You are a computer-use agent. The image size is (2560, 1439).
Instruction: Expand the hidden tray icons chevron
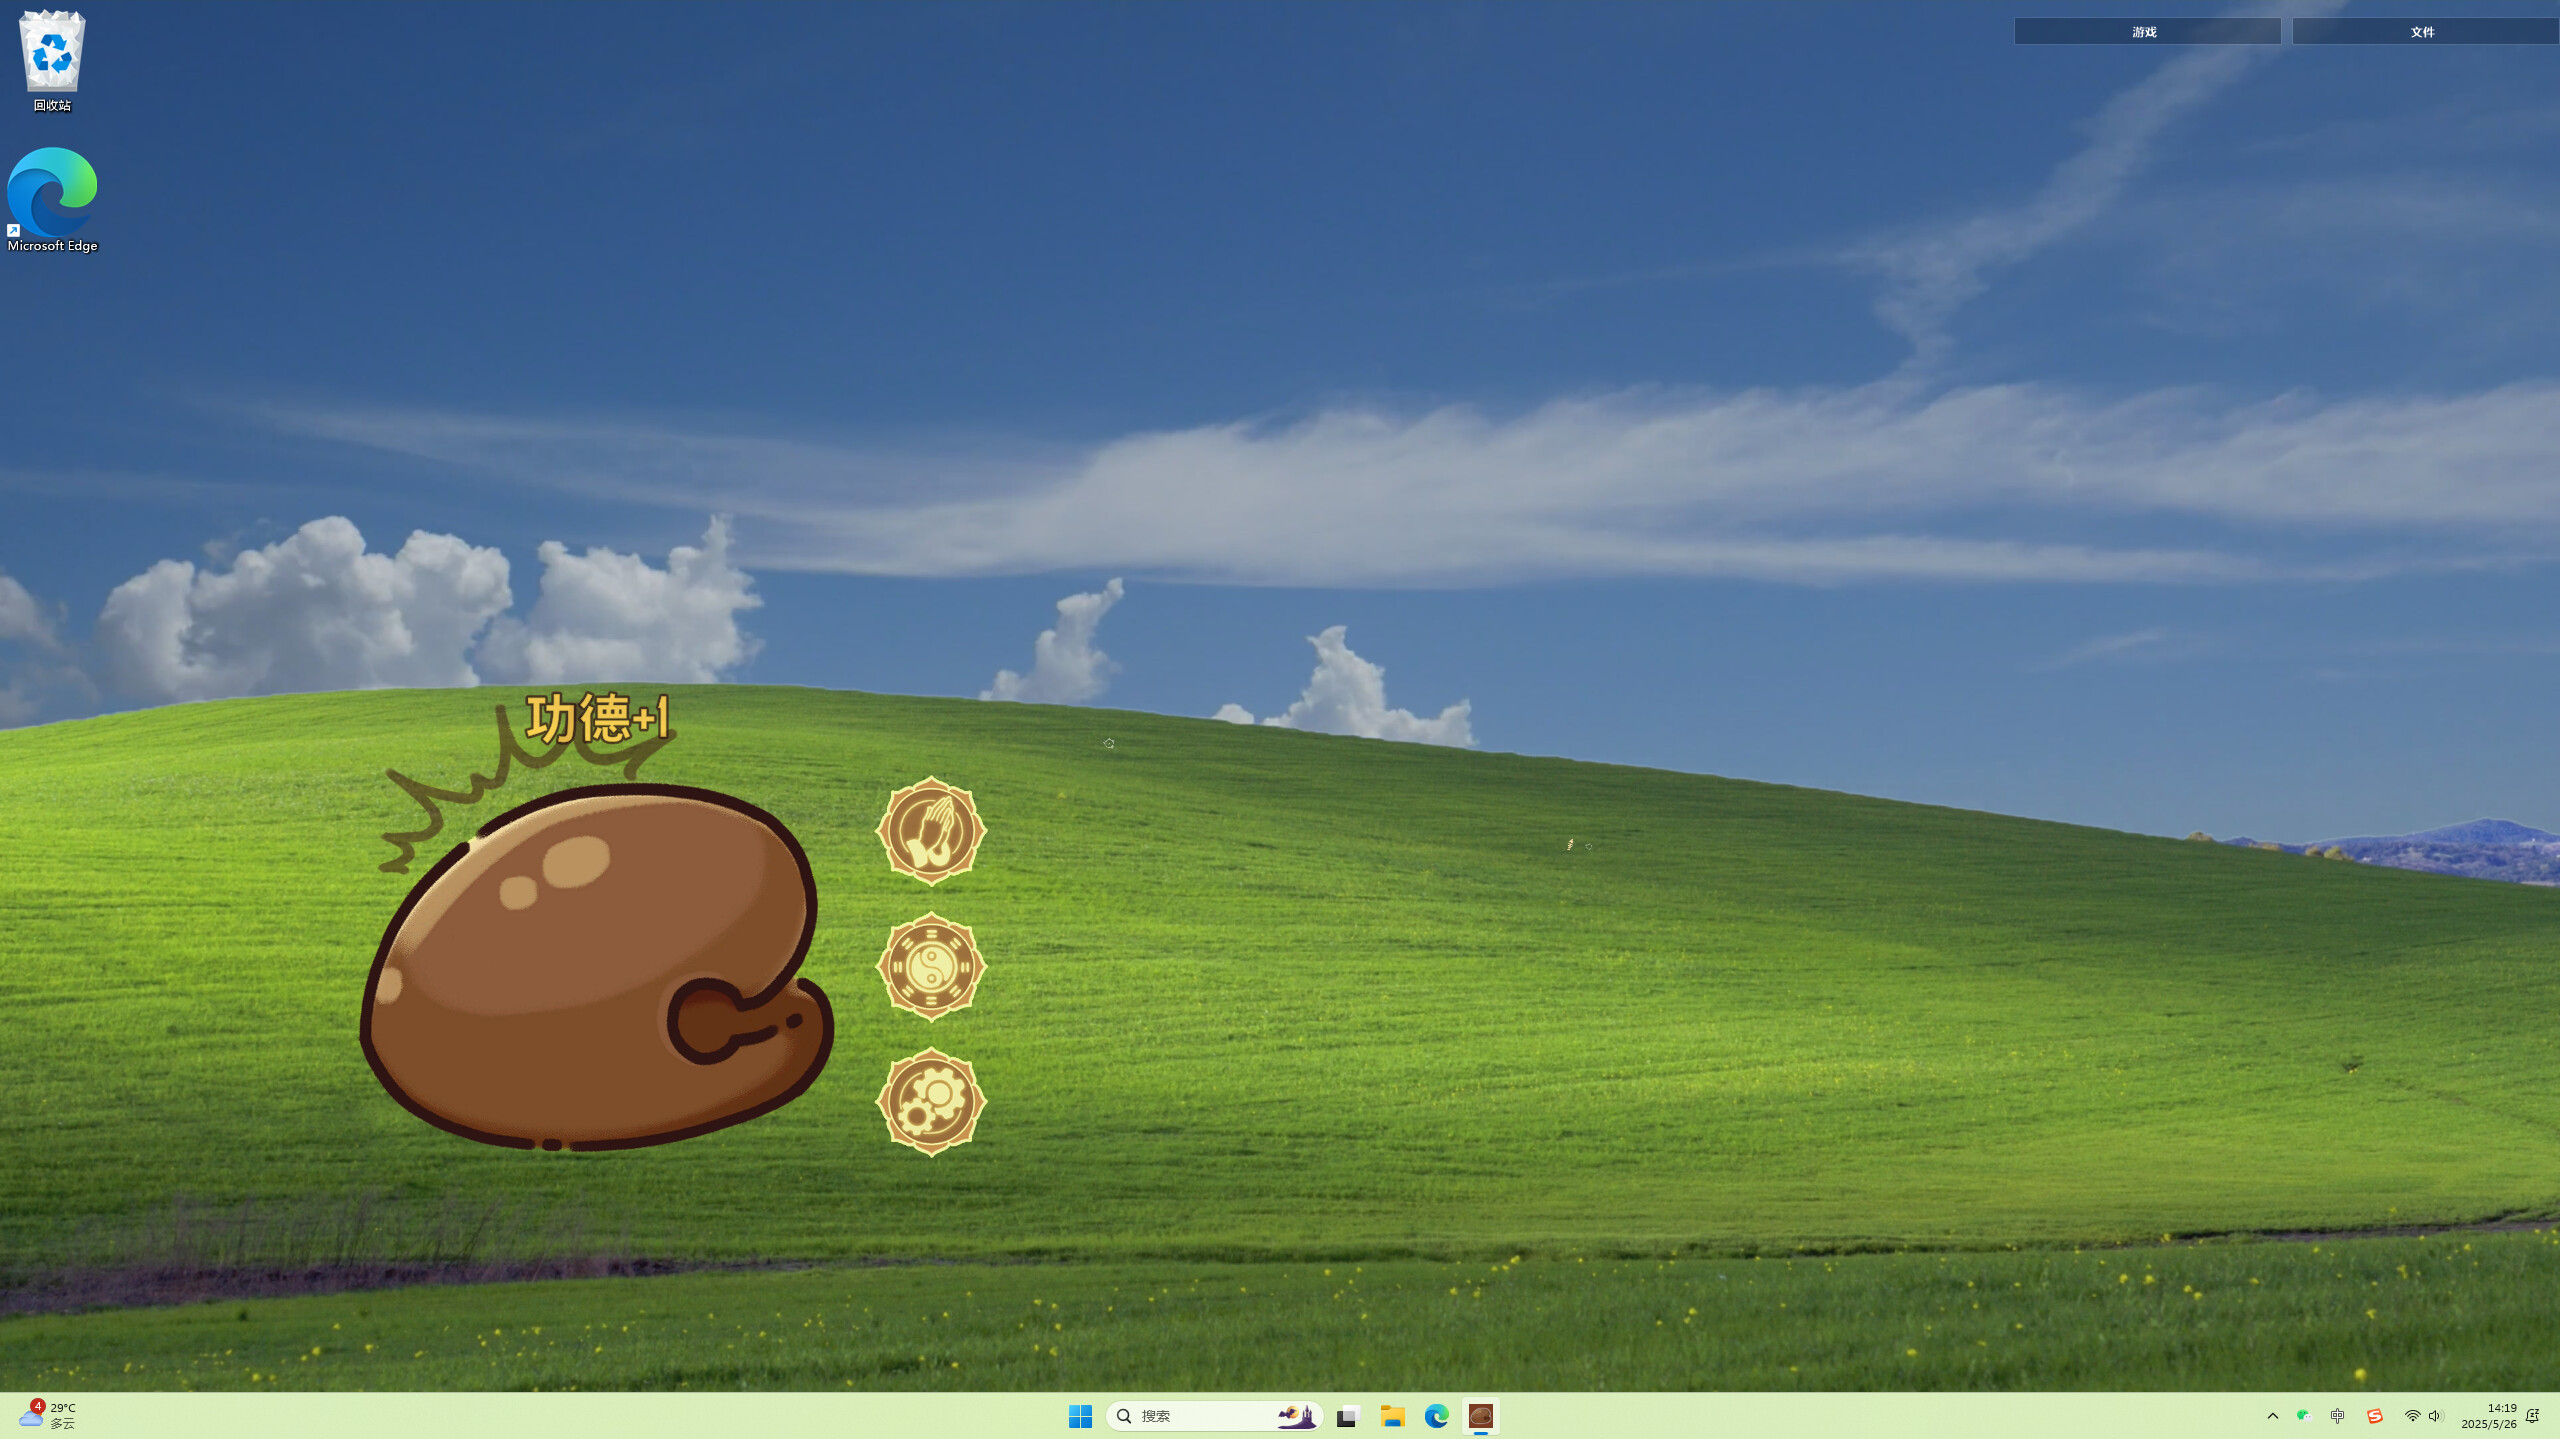click(2273, 1416)
